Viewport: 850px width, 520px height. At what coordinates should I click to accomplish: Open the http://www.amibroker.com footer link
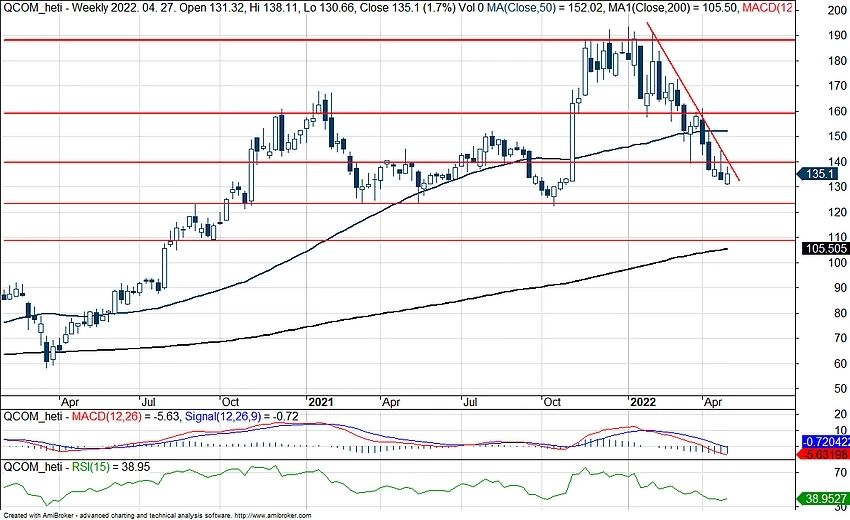(x=273, y=515)
